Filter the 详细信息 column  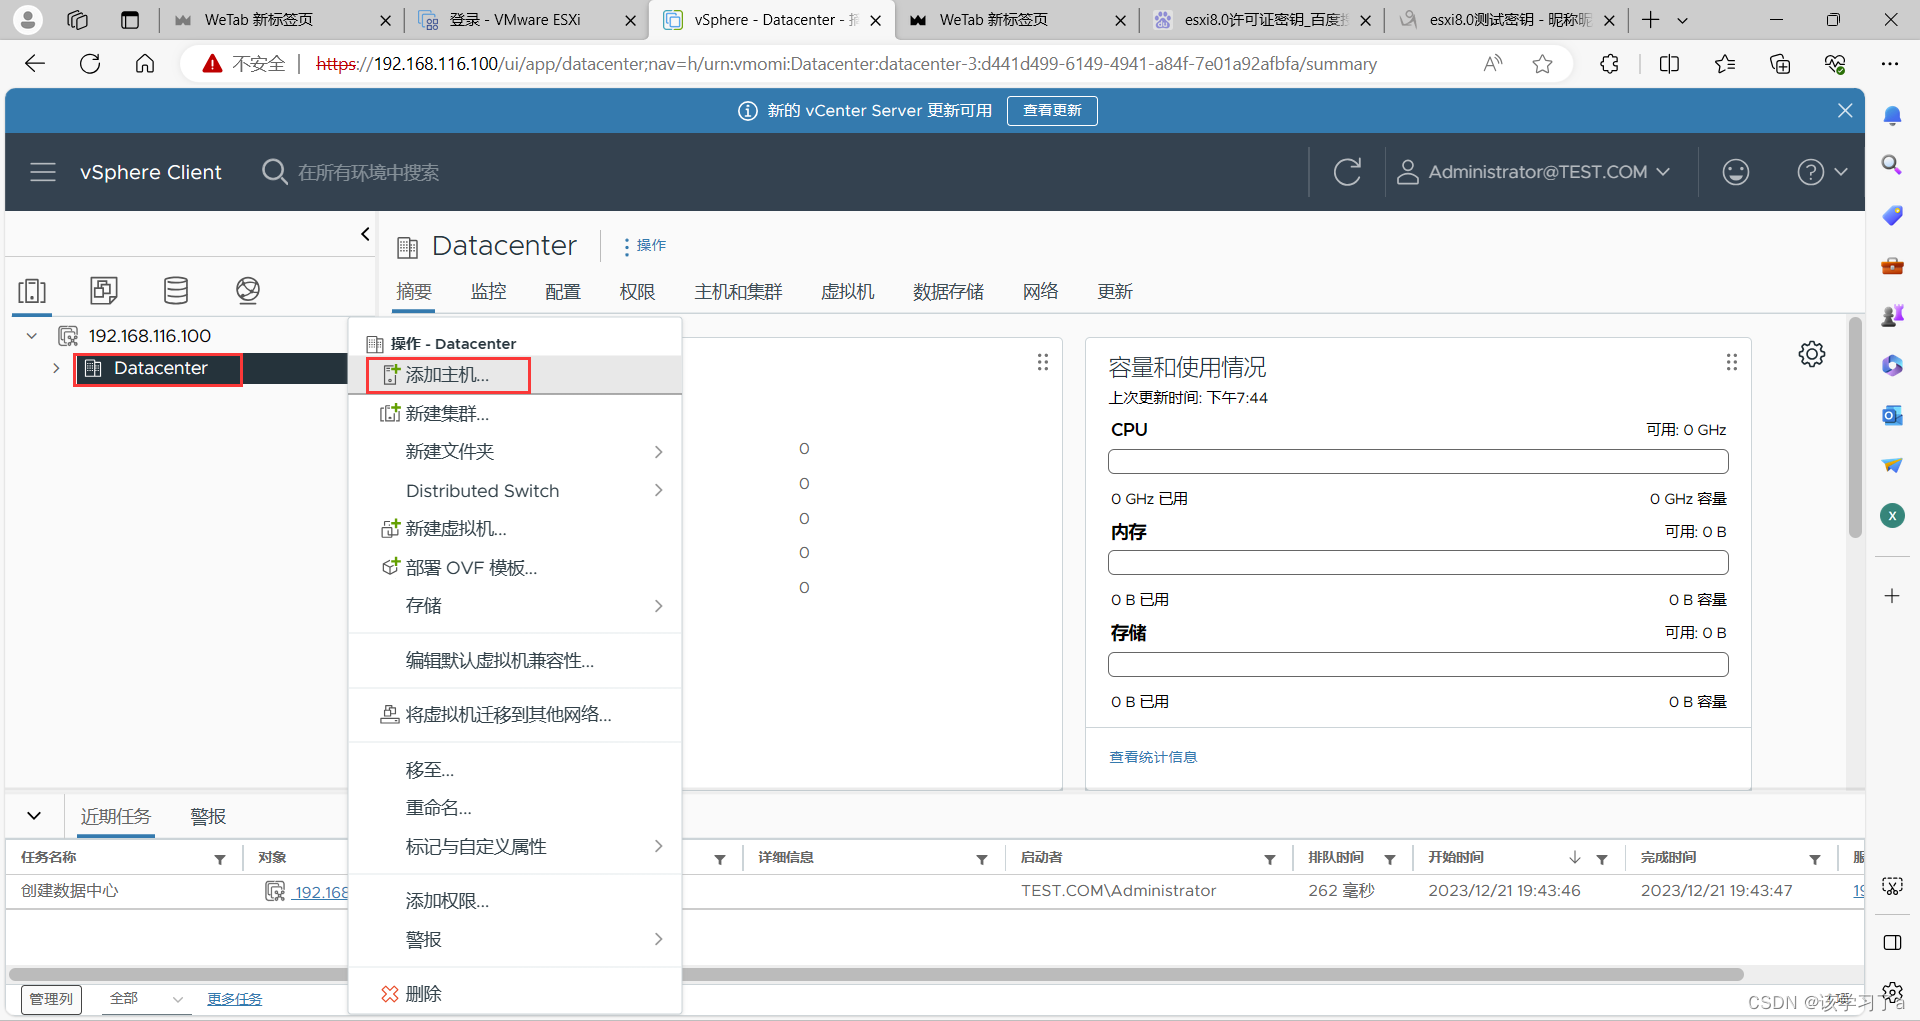pyautogui.click(x=982, y=859)
